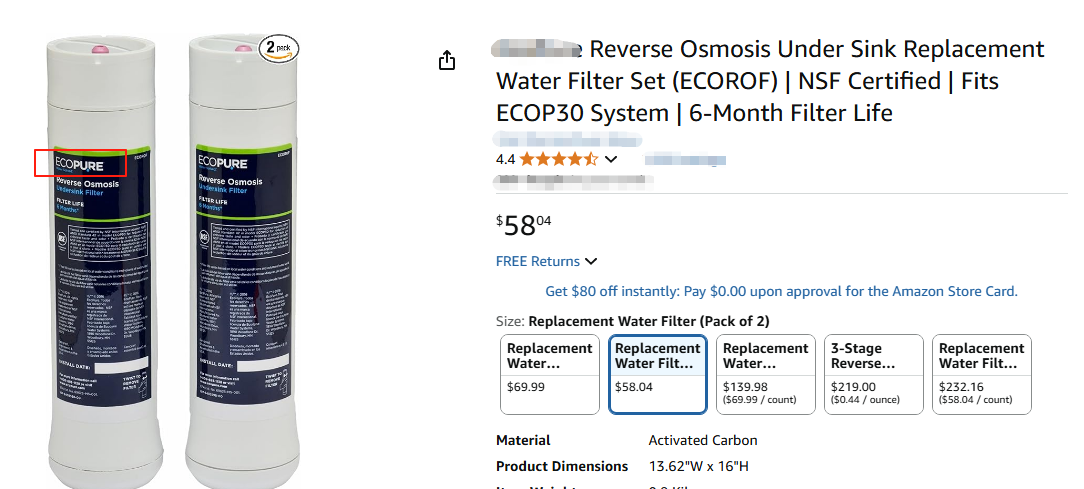Click the share icon beside the title
This screenshot has height=489, width=1084.
coord(447,60)
